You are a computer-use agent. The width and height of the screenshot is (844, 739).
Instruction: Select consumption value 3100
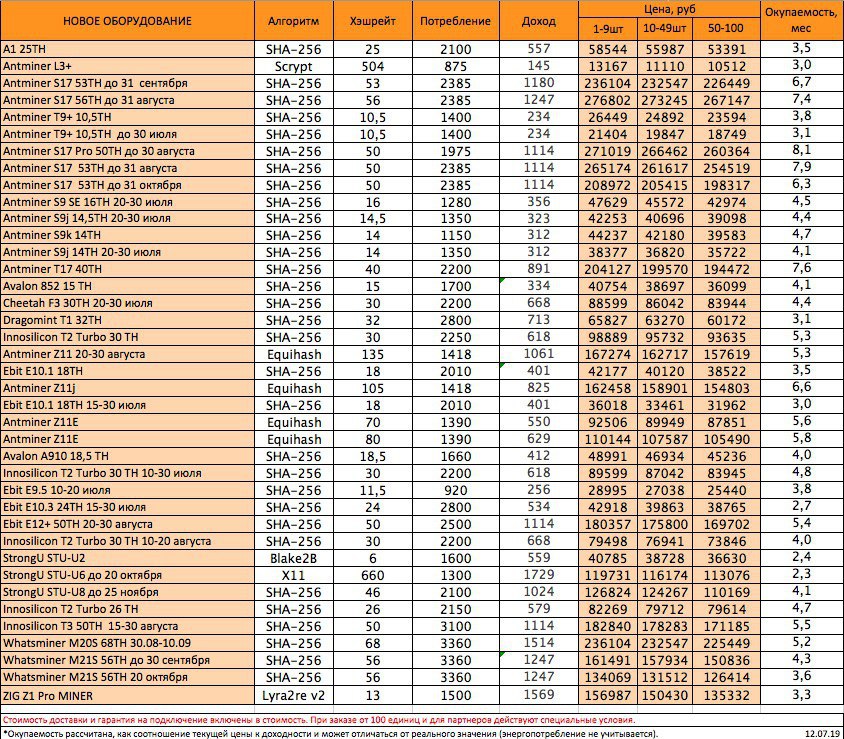click(x=455, y=627)
